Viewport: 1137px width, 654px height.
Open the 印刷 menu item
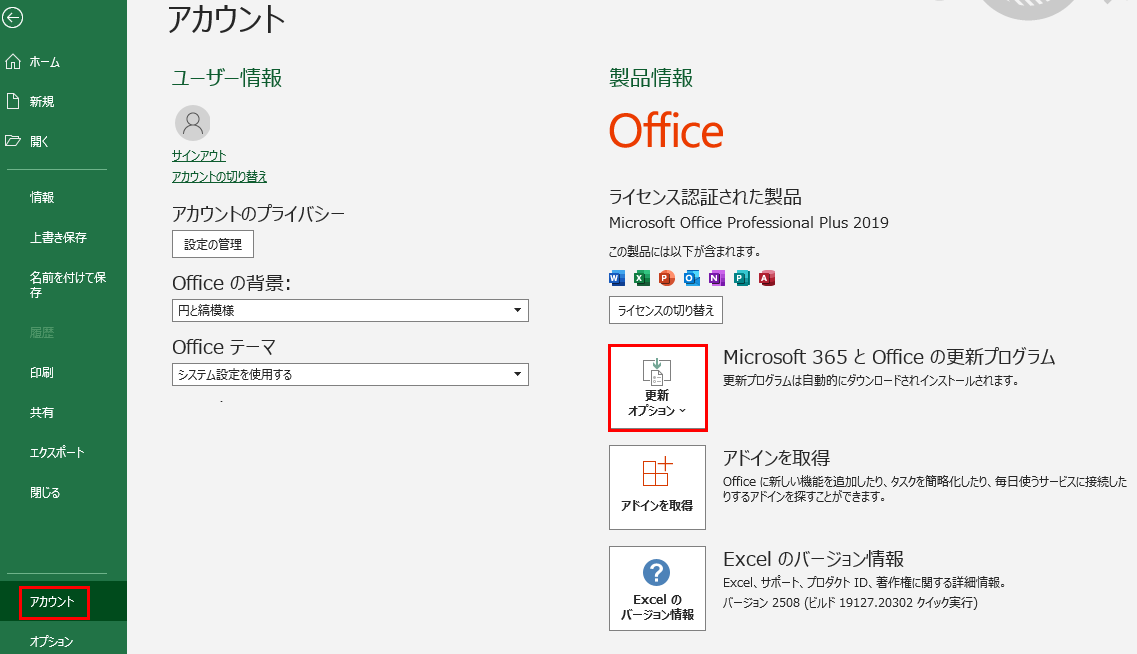pyautogui.click(x=42, y=373)
